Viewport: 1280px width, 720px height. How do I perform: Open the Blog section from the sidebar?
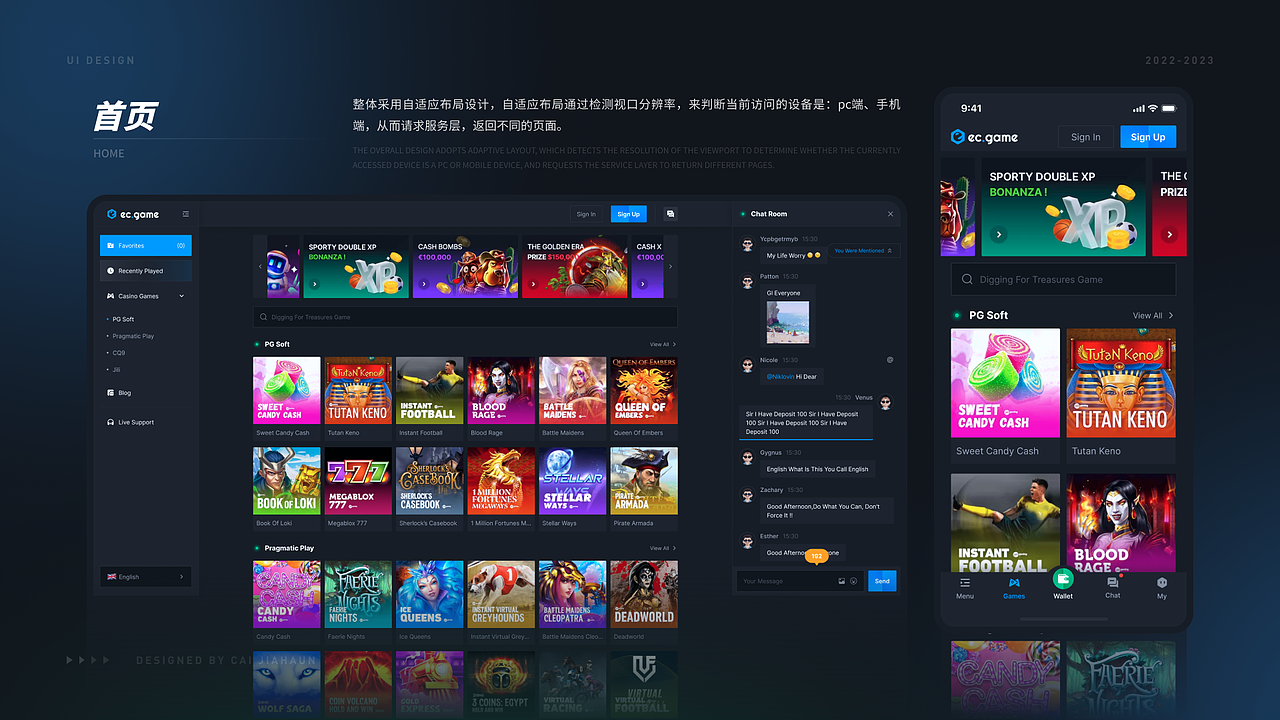point(124,393)
